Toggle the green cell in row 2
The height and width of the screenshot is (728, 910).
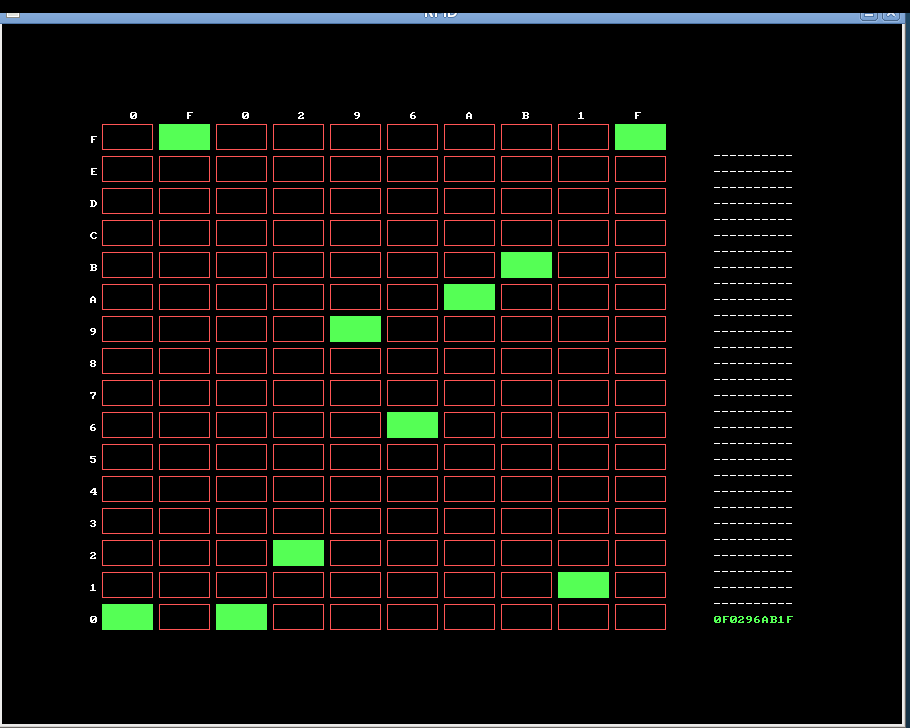(298, 553)
